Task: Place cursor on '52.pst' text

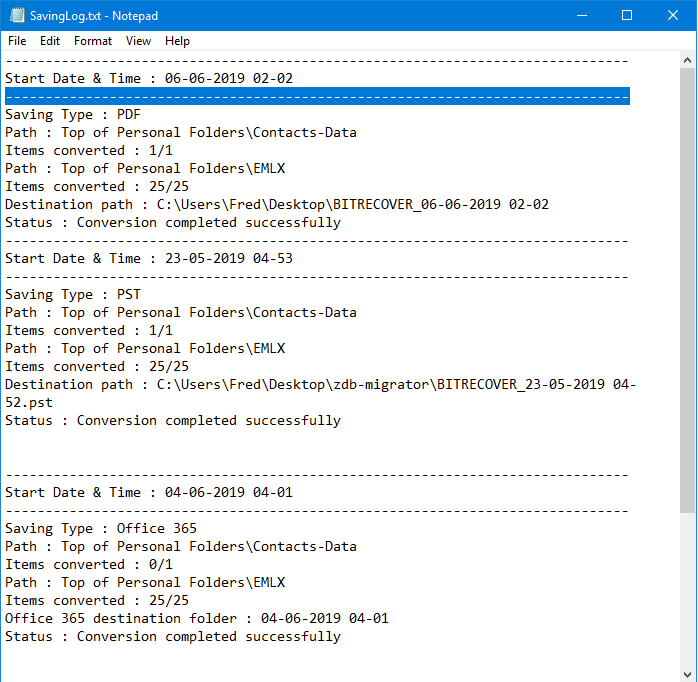Action: pos(29,402)
